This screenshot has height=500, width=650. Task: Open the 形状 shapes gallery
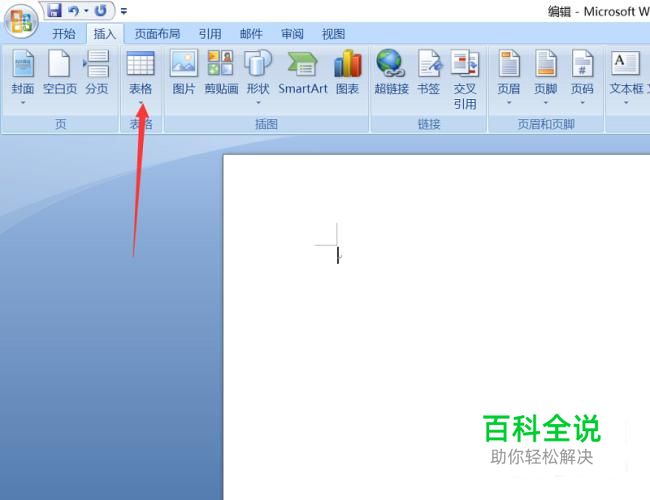258,72
